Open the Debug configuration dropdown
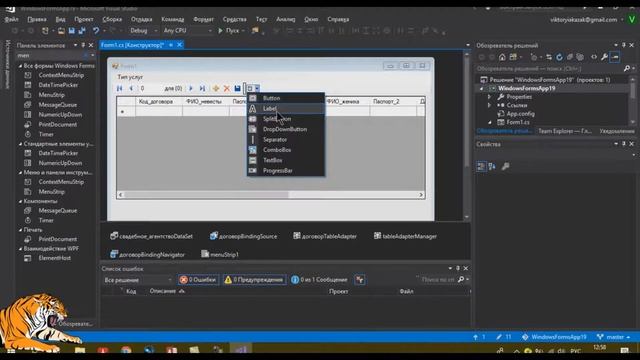 click(143, 31)
